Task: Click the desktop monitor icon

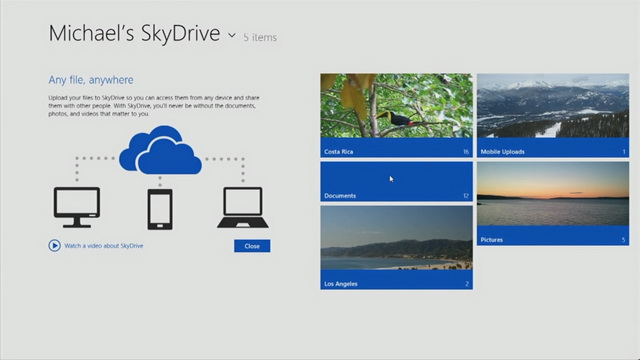Action: click(x=77, y=207)
